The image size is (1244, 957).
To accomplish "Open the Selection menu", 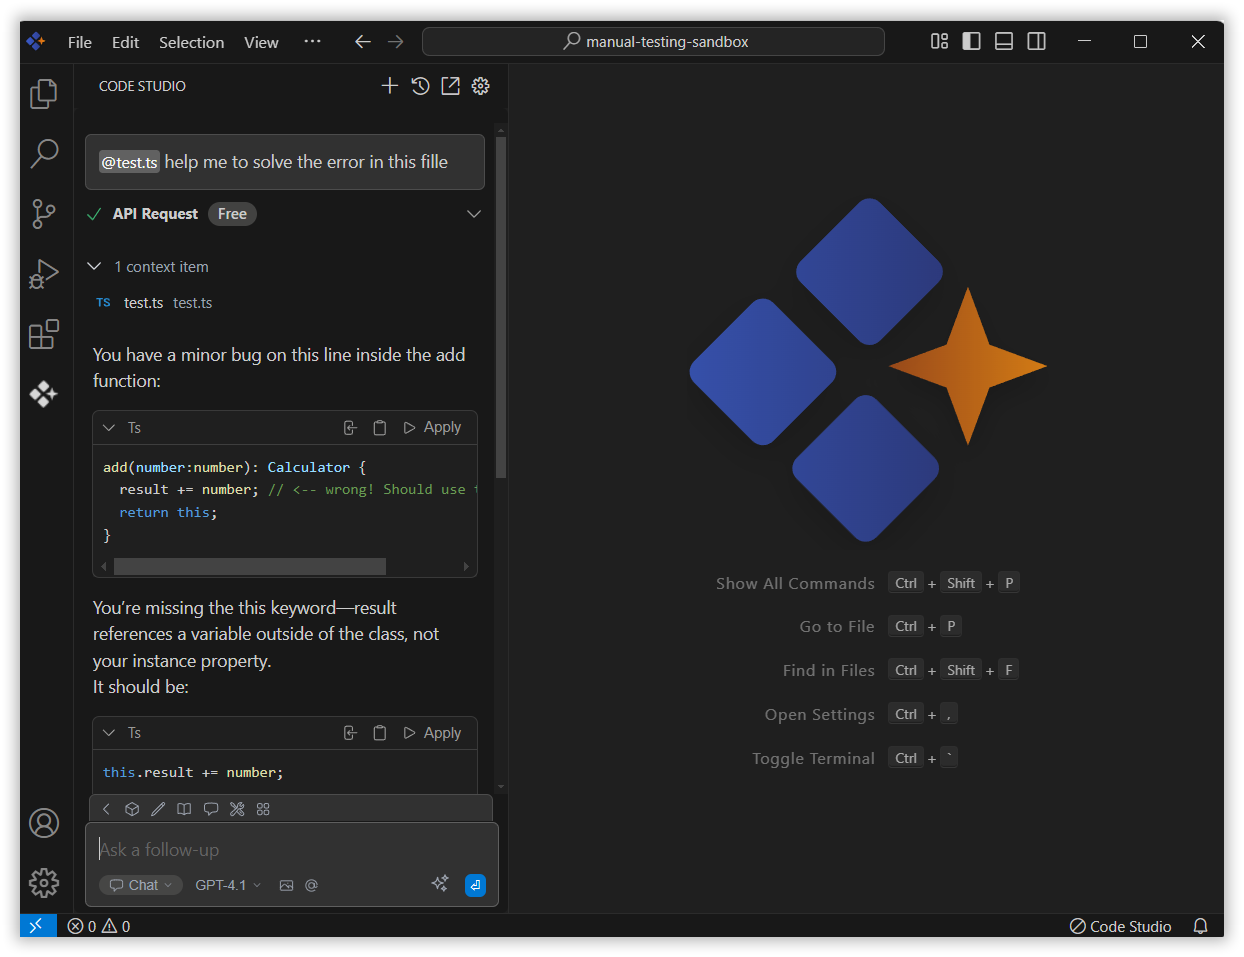I will tap(191, 42).
